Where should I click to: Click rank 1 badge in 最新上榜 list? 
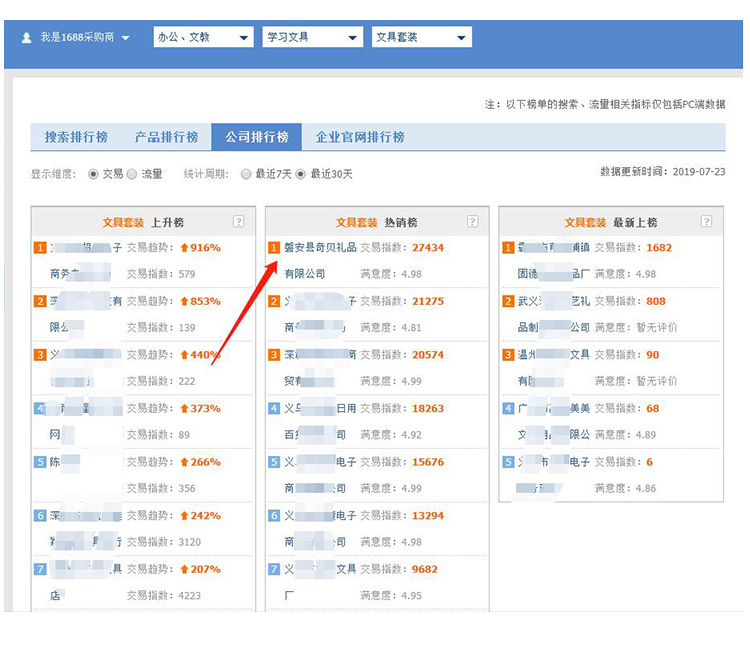pos(508,247)
